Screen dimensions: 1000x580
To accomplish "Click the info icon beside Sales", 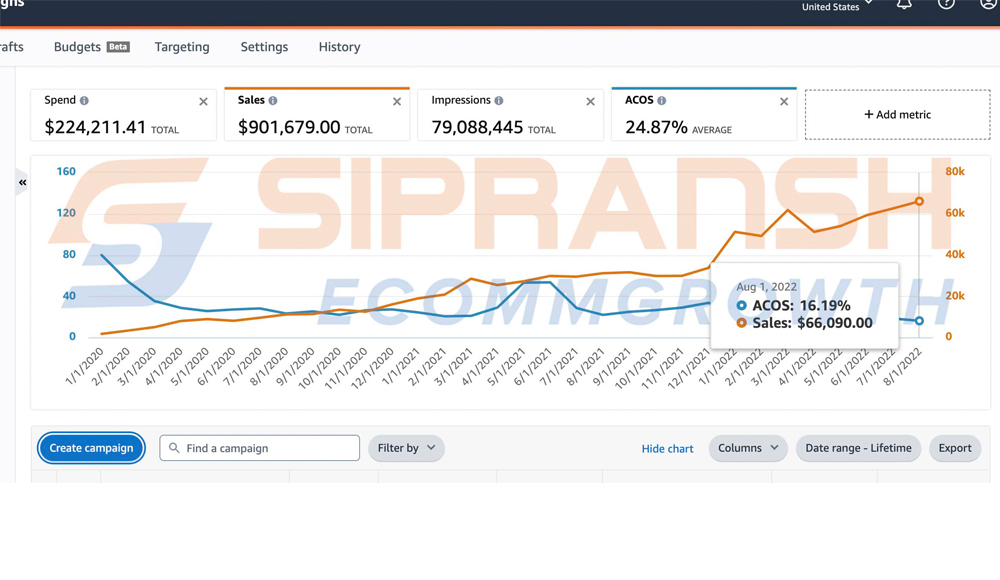I will [273, 101].
